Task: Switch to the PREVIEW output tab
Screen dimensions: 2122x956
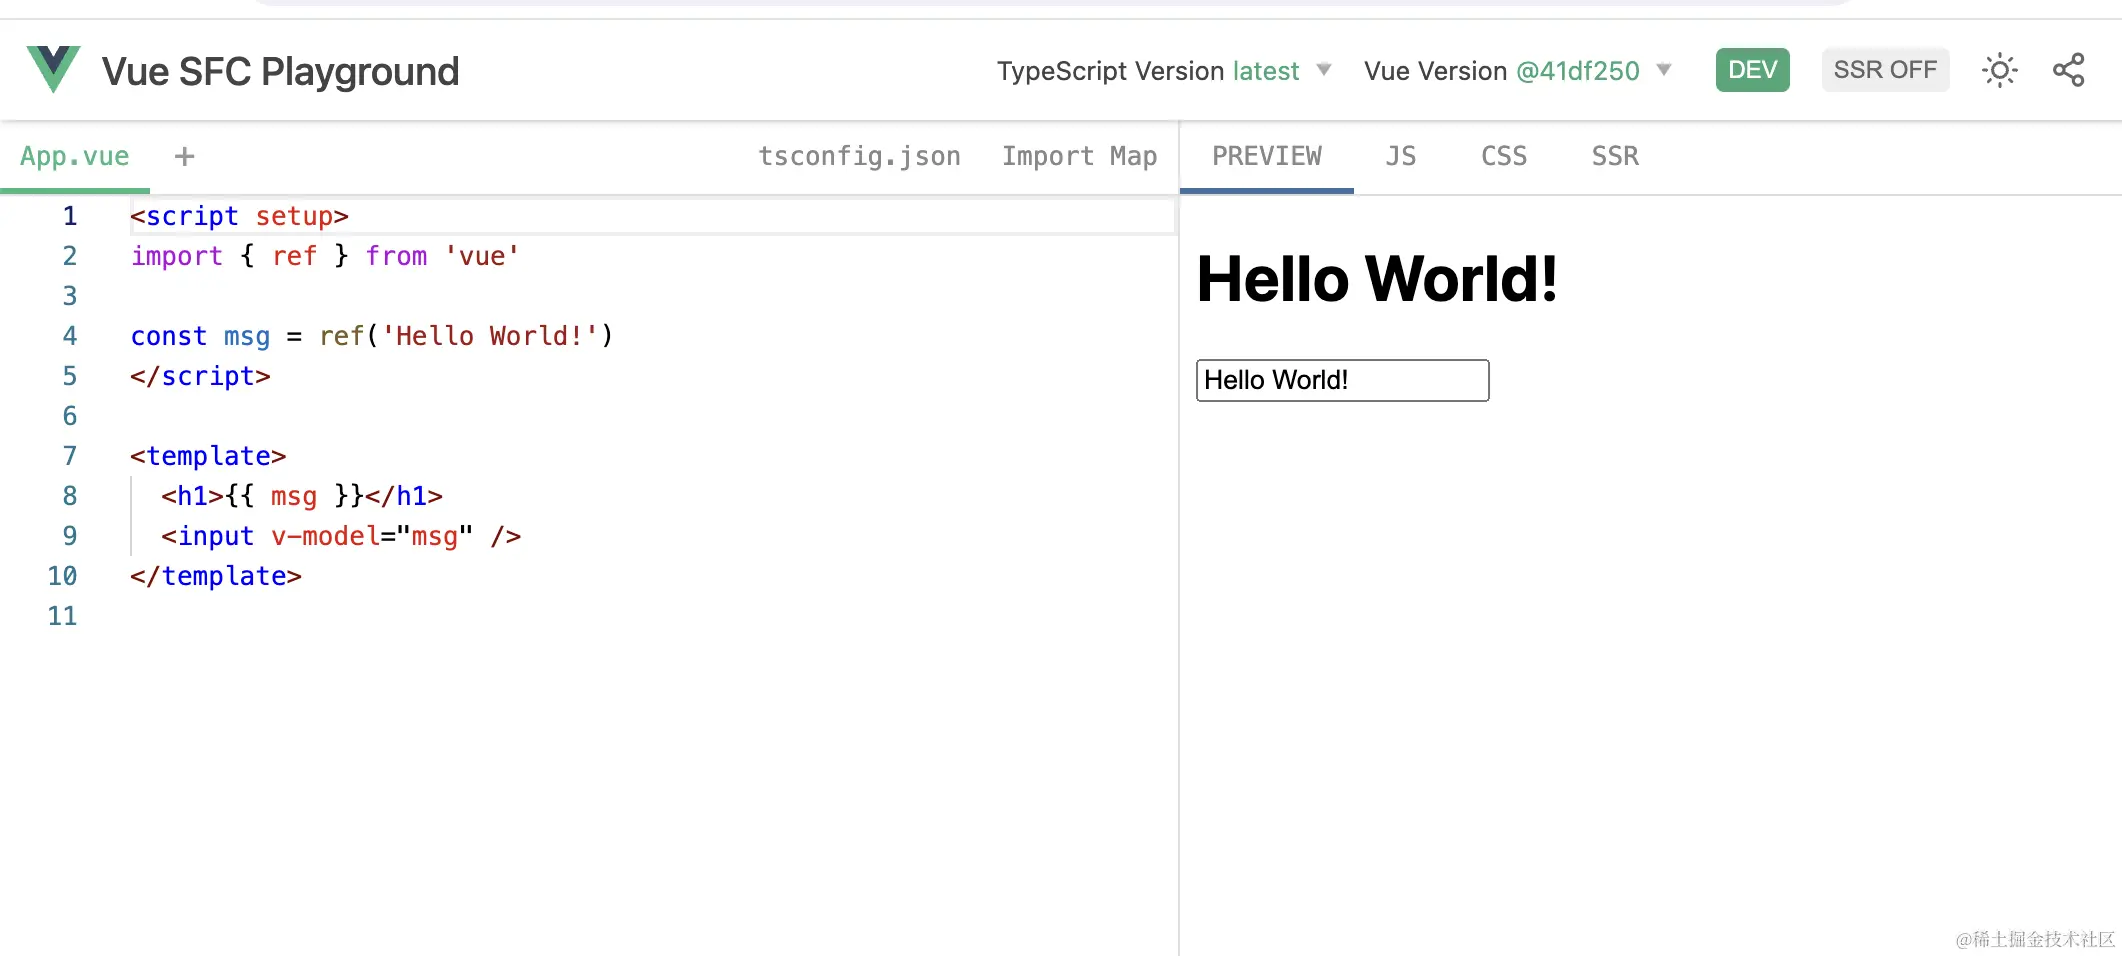Action: (x=1266, y=157)
